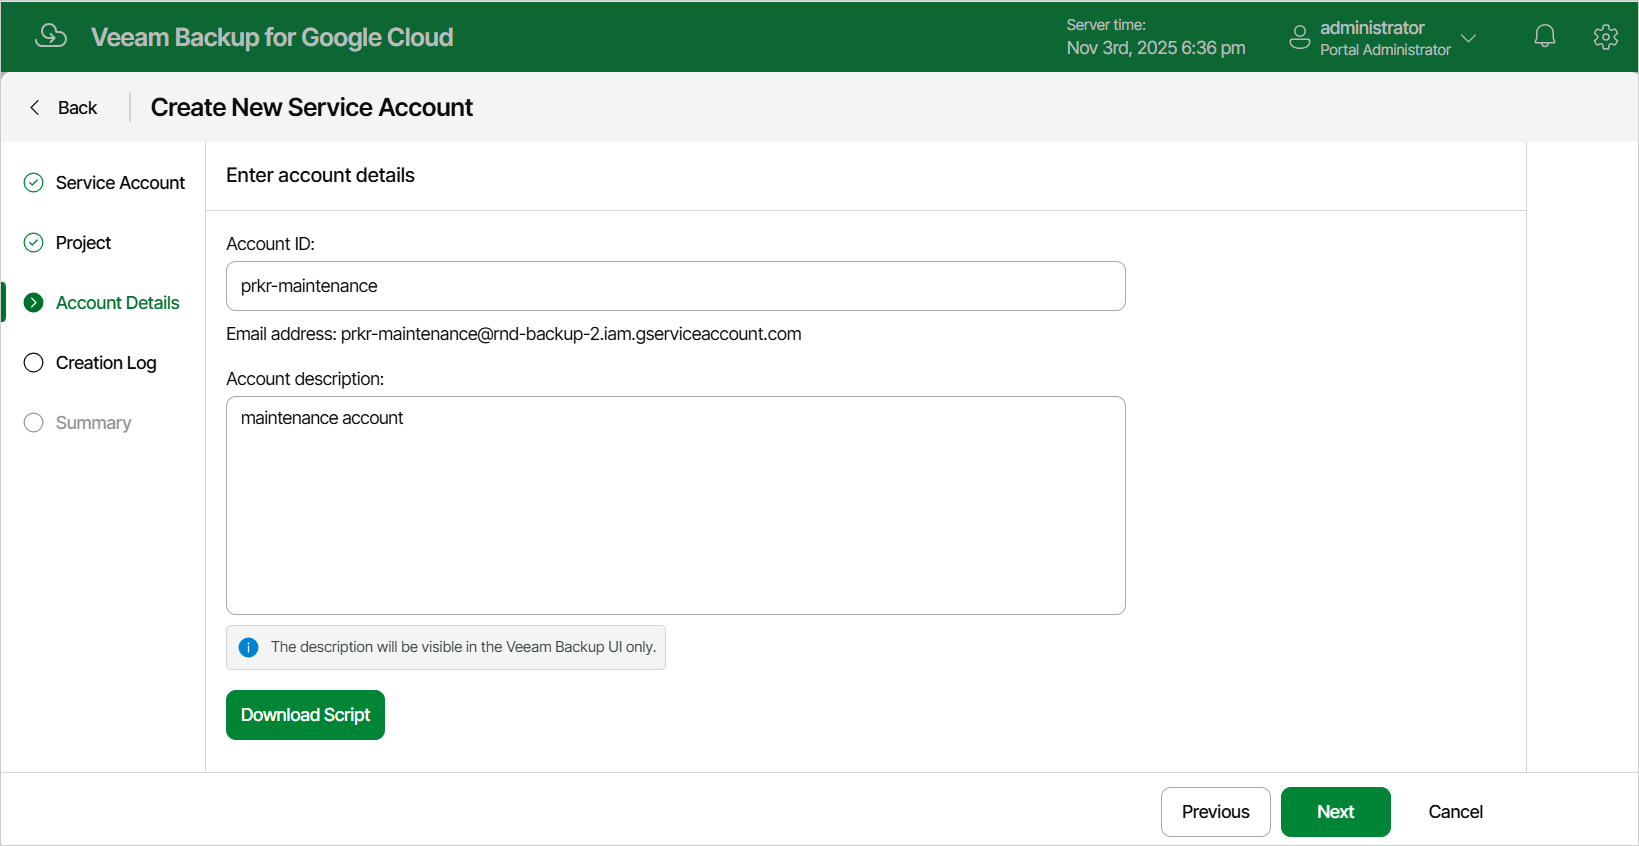Image resolution: width=1639 pixels, height=846 pixels.
Task: Open the settings gear icon
Action: tap(1606, 37)
